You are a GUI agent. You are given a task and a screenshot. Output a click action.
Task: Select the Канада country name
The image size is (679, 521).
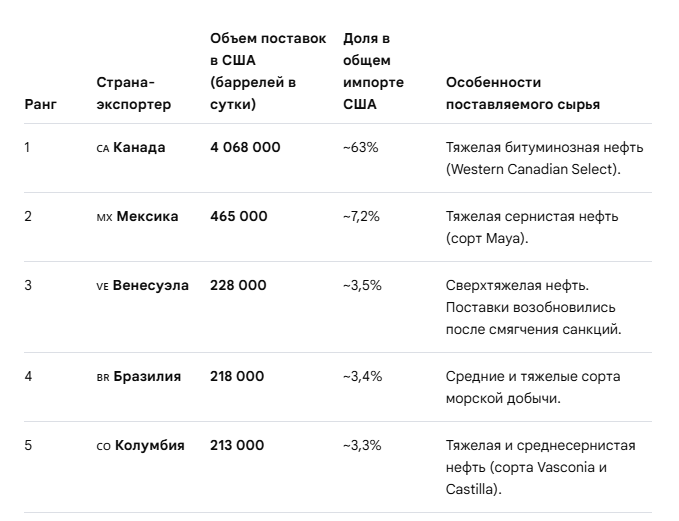tap(139, 148)
